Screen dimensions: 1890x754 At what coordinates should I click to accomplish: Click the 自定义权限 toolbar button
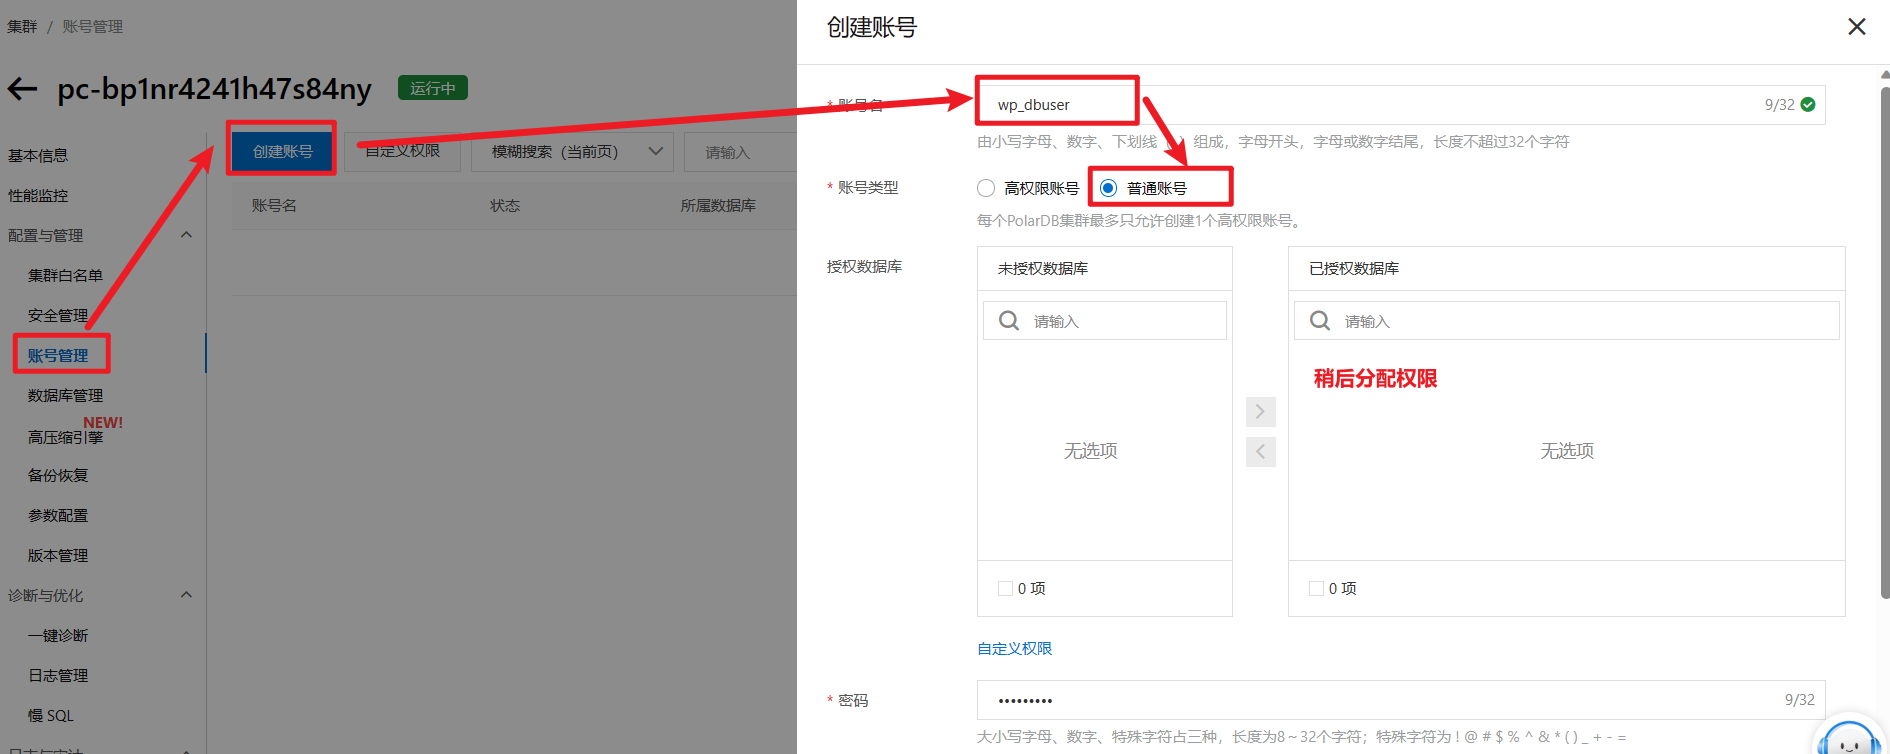[x=402, y=151]
